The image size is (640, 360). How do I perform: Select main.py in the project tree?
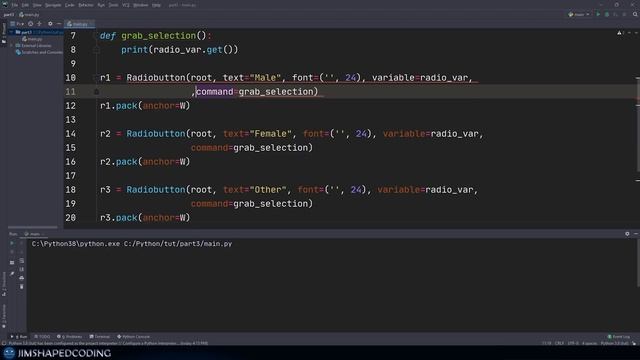(x=32, y=39)
